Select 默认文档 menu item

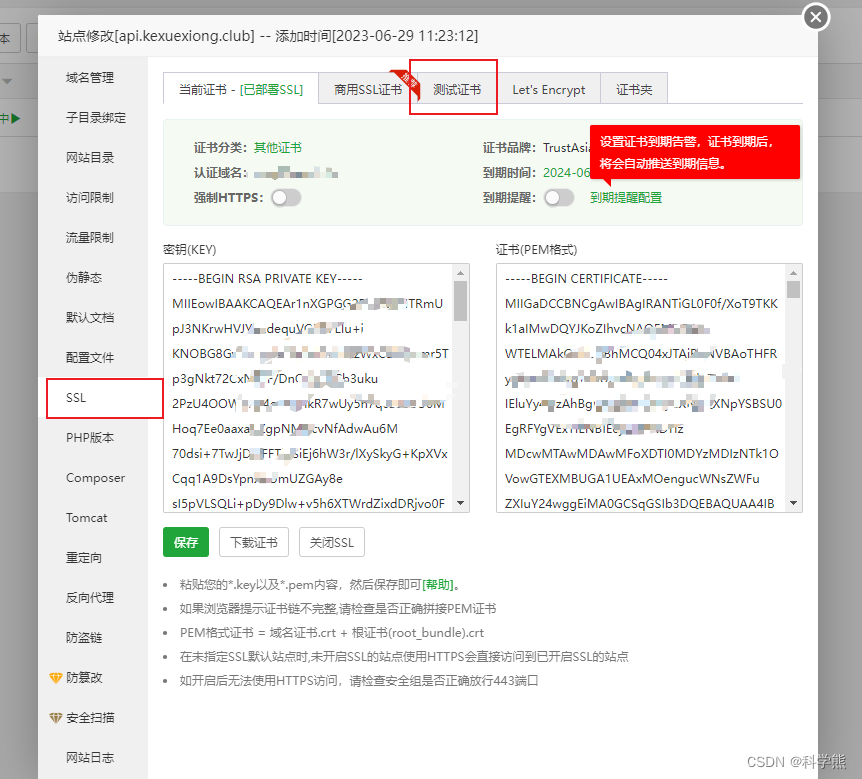[x=90, y=317]
